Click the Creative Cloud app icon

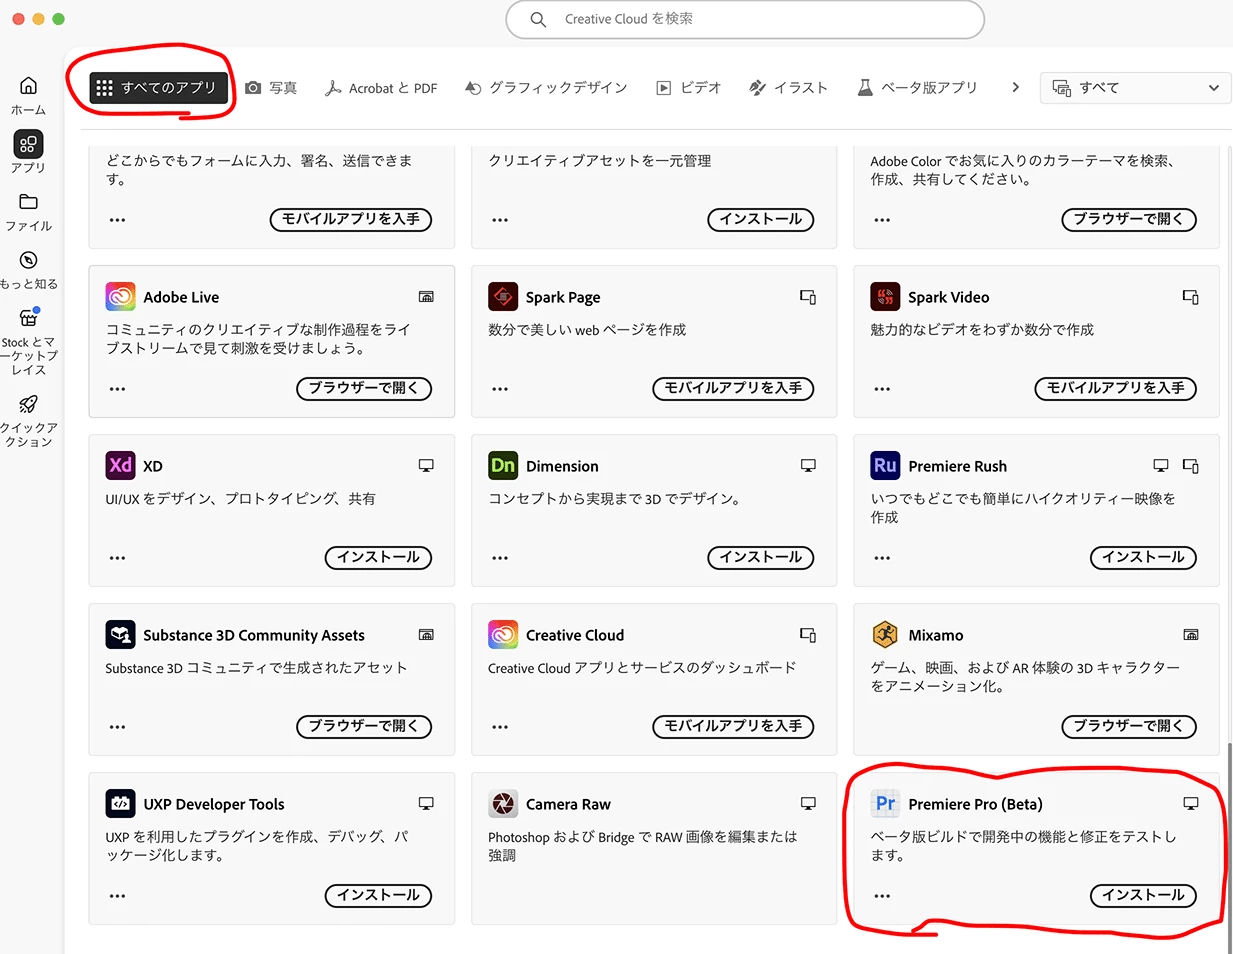coord(503,635)
